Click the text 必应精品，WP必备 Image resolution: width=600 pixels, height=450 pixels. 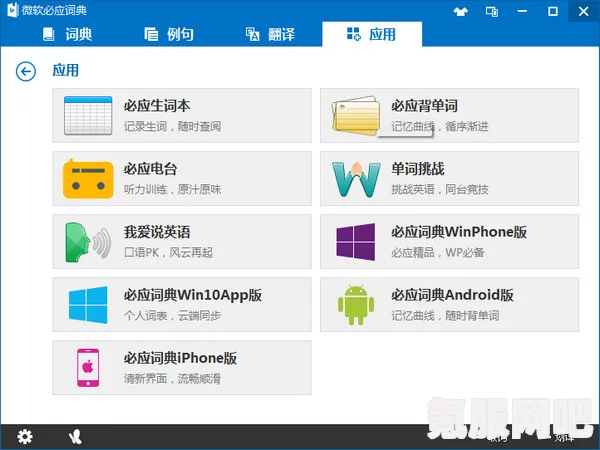[438, 253]
